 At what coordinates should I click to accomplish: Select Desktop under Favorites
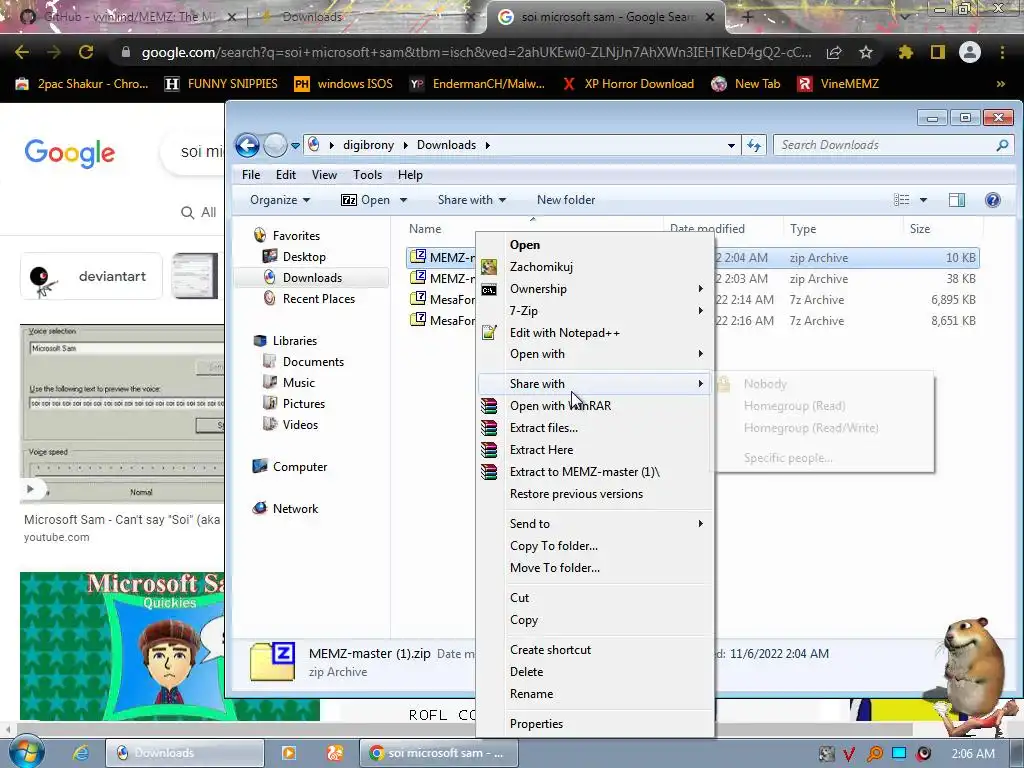[x=304, y=257]
